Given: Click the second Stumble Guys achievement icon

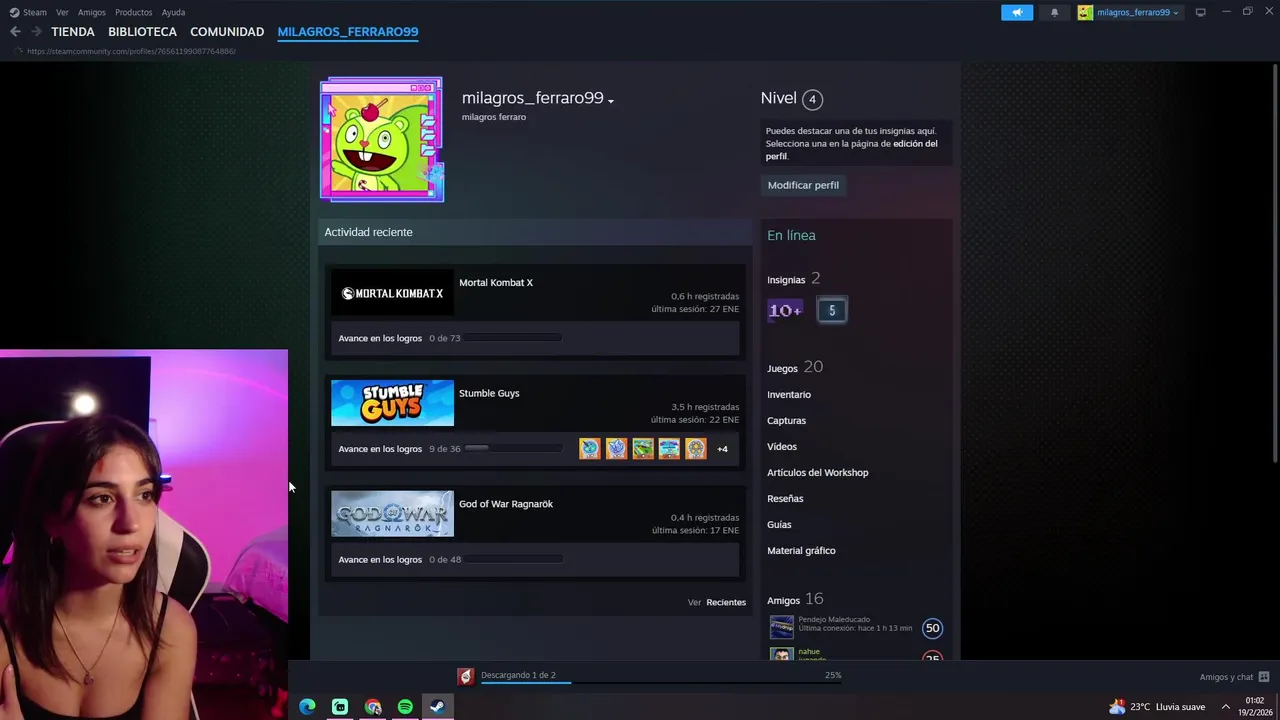Looking at the screenshot, I should [616, 449].
